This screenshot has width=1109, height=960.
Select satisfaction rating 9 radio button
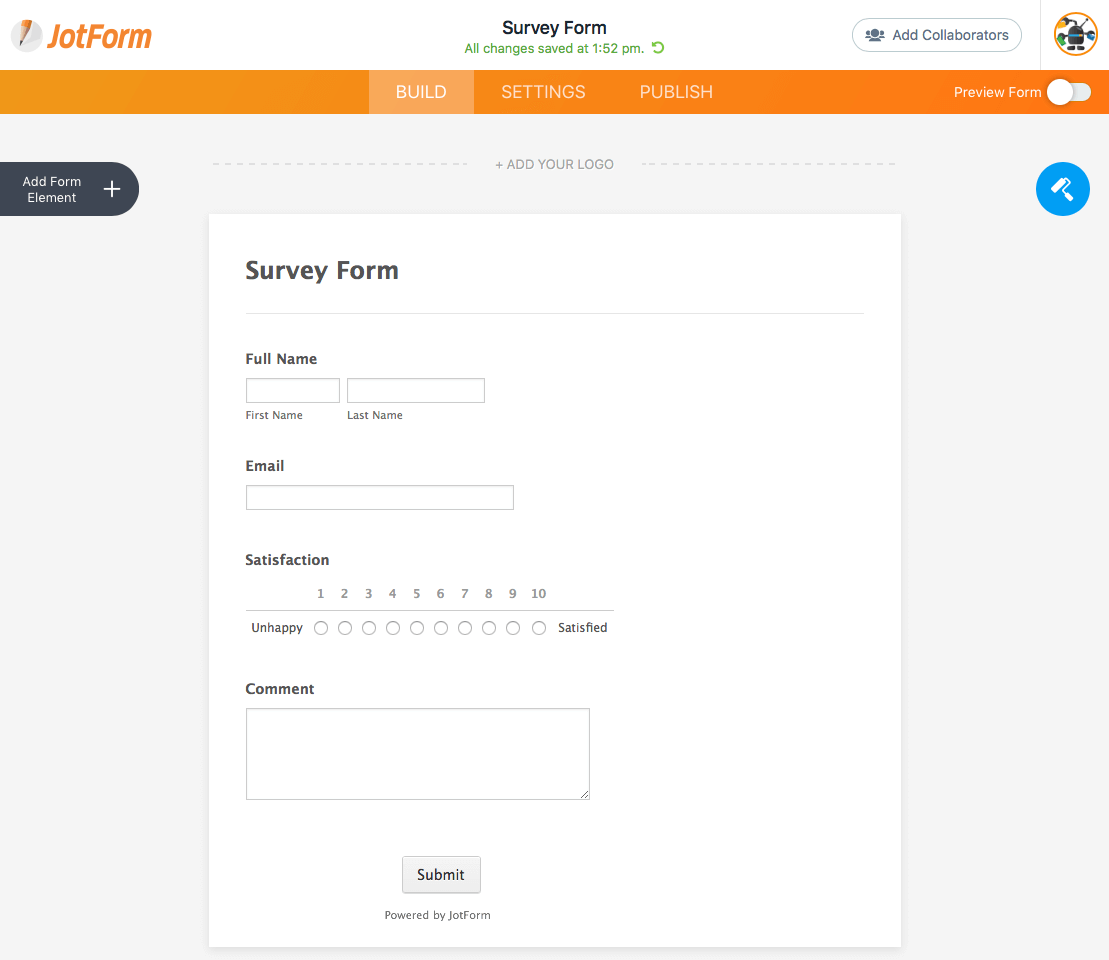[x=513, y=628]
